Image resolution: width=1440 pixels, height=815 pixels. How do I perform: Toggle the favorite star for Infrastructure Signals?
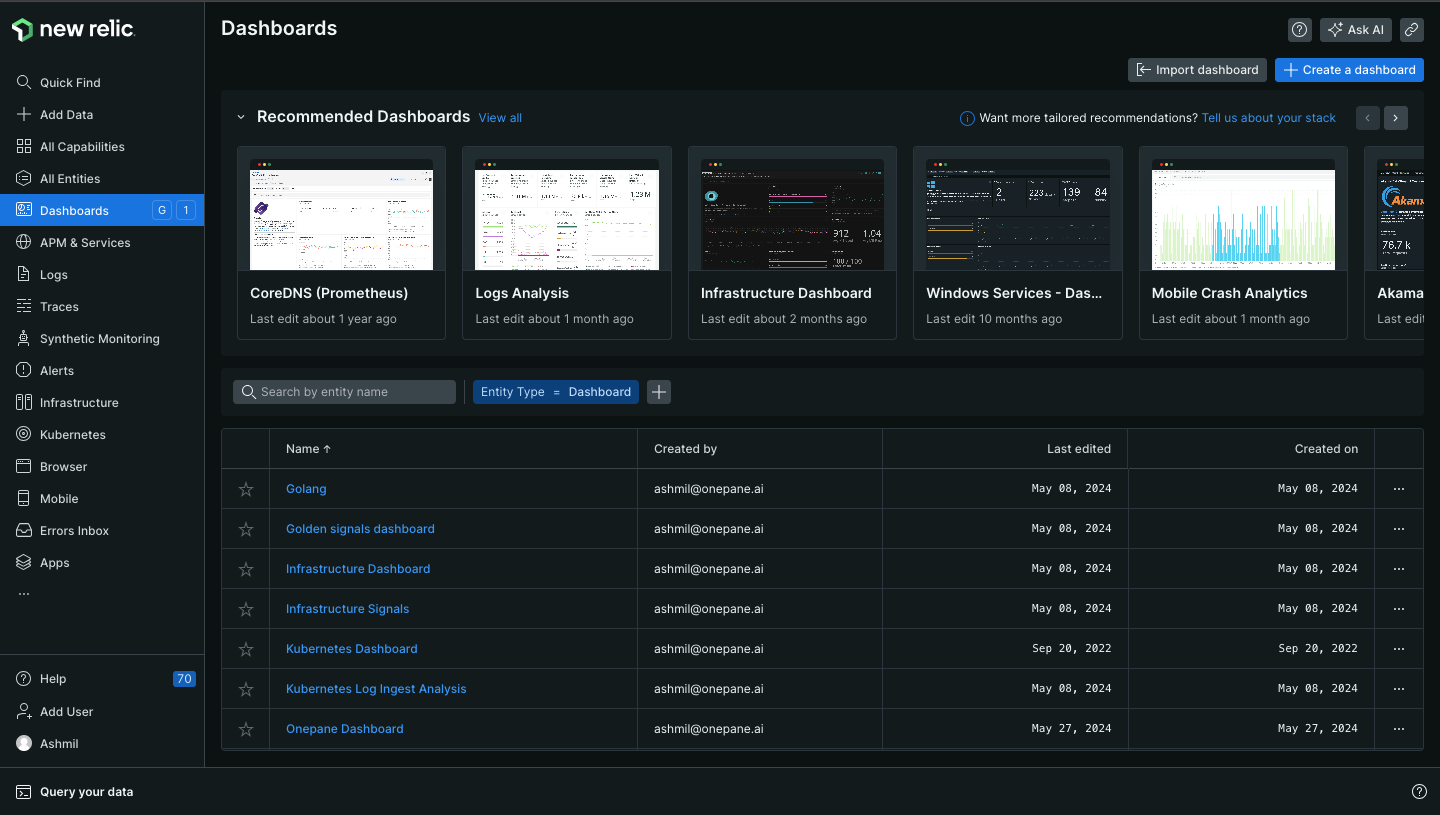pos(246,609)
